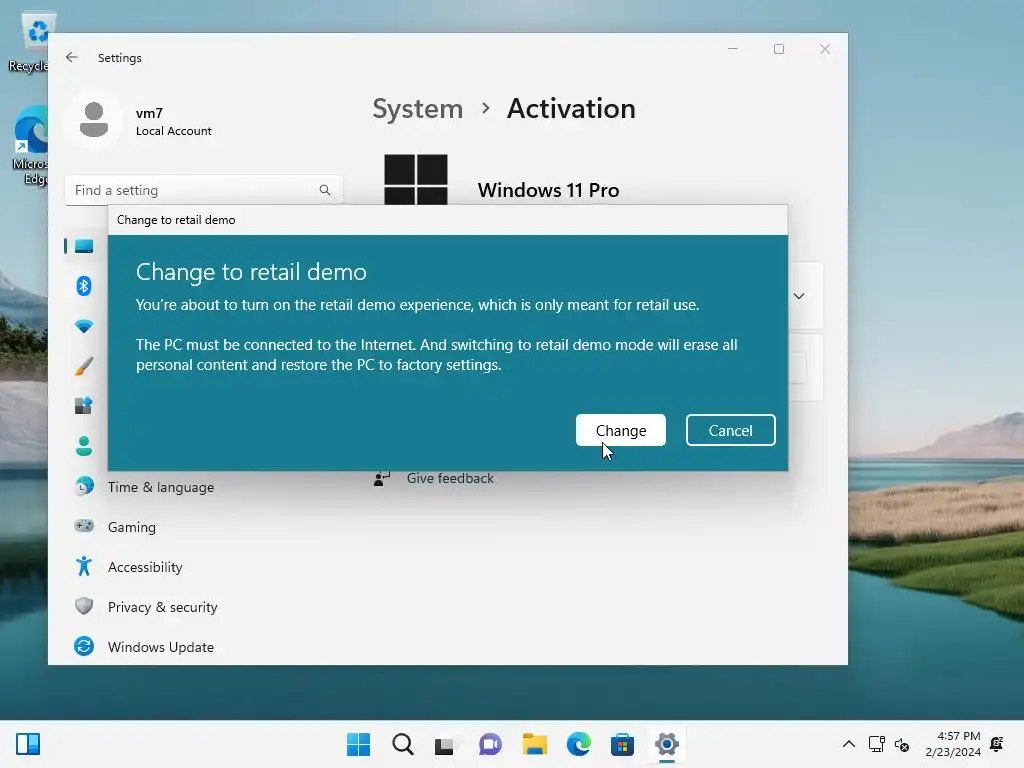Open the Windows Start menu
This screenshot has height=768, width=1024.
[358, 744]
